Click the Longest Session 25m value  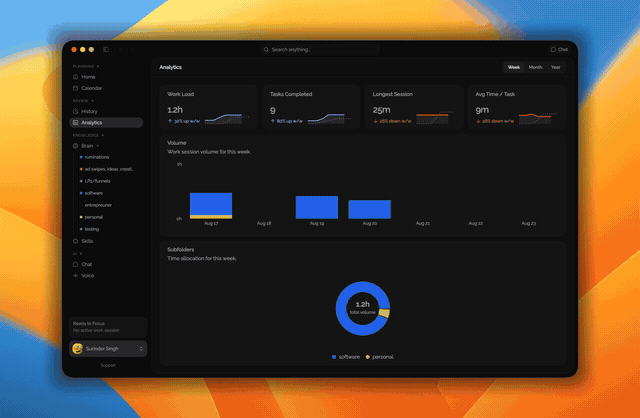click(381, 110)
